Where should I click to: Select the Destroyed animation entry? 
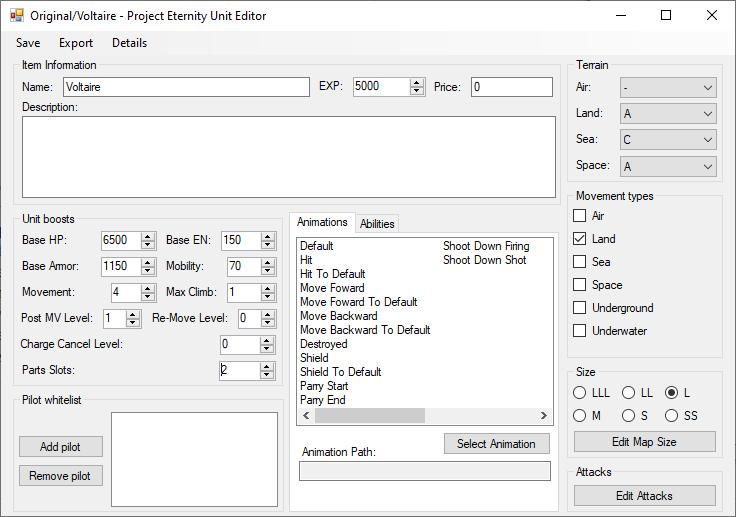[323, 344]
